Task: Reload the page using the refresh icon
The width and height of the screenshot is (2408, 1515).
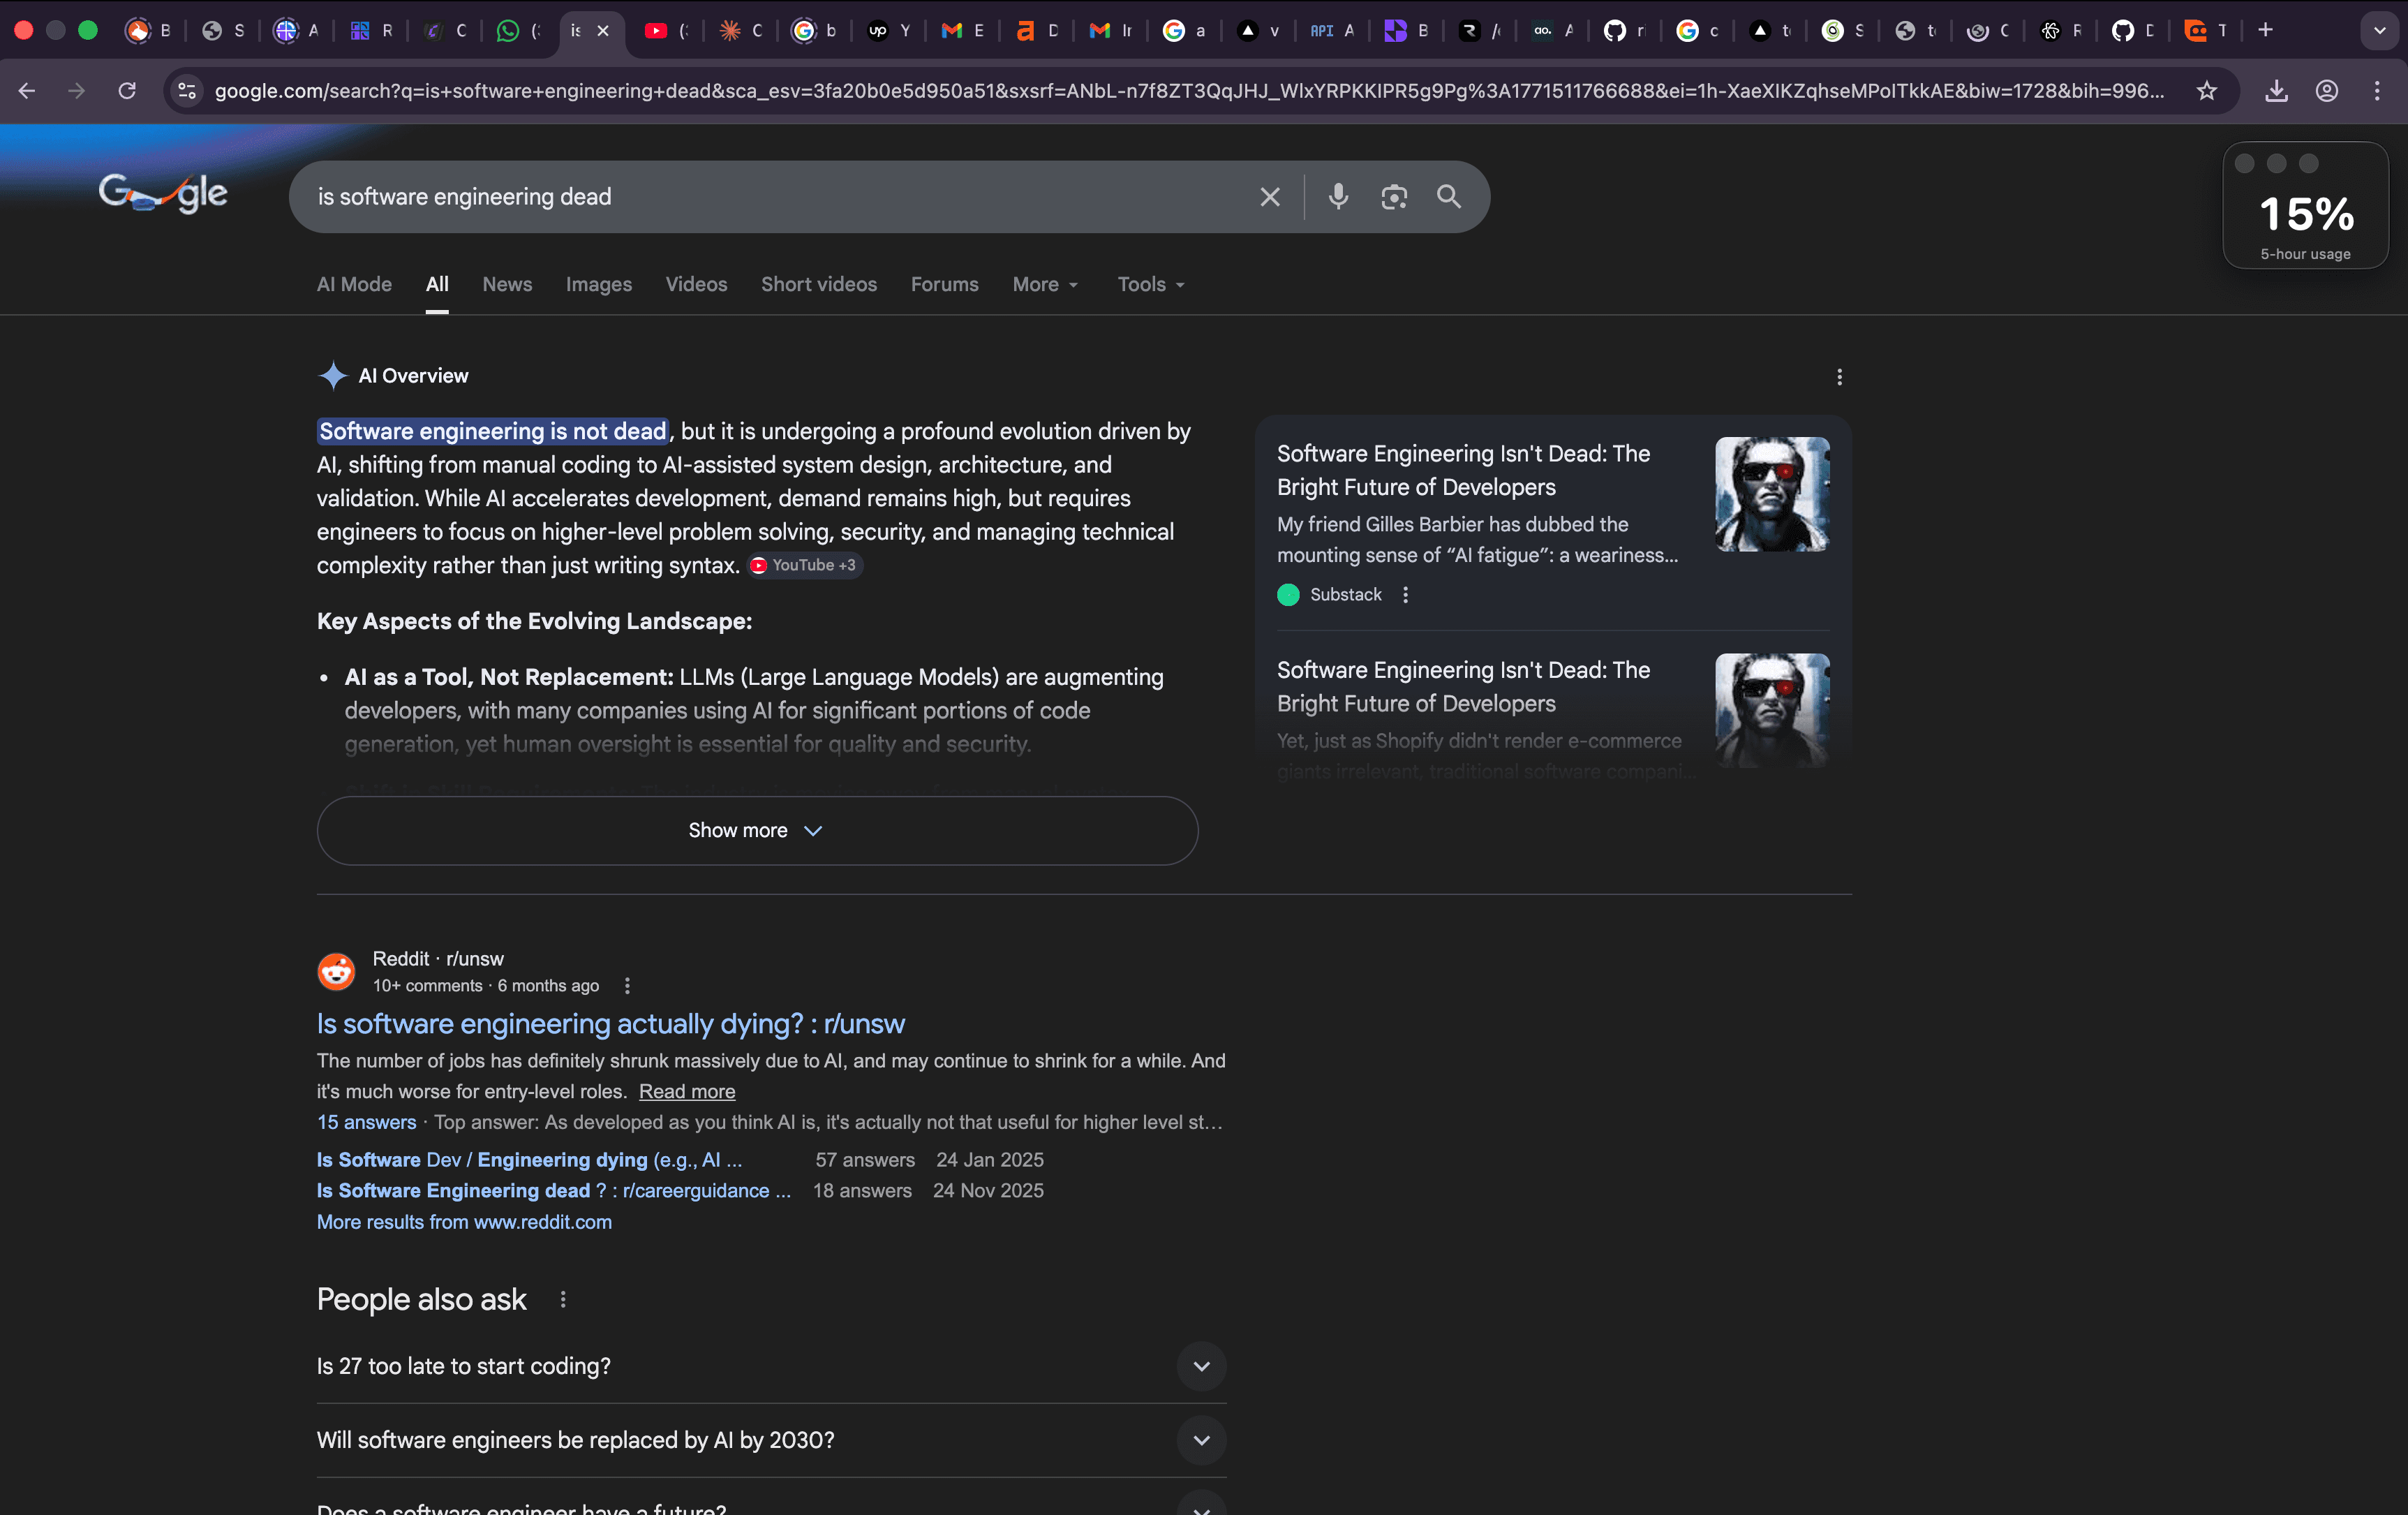Action: click(x=126, y=91)
